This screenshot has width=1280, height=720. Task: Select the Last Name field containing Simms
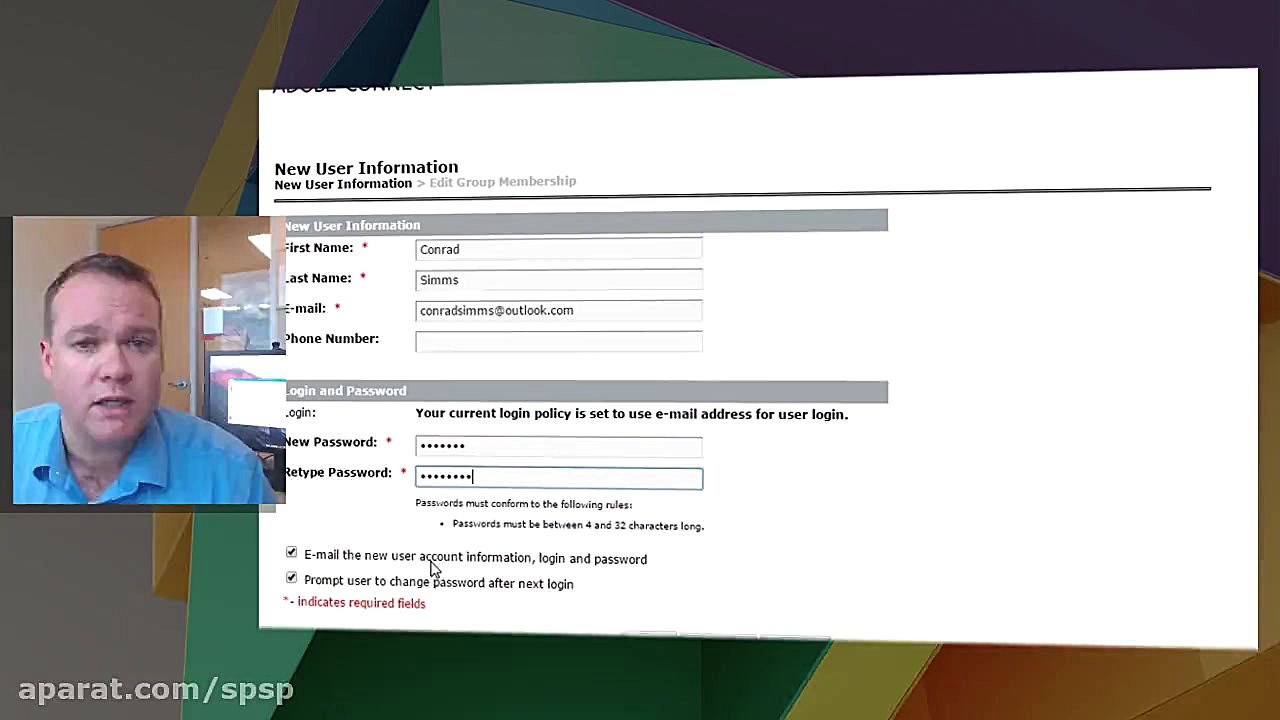558,280
